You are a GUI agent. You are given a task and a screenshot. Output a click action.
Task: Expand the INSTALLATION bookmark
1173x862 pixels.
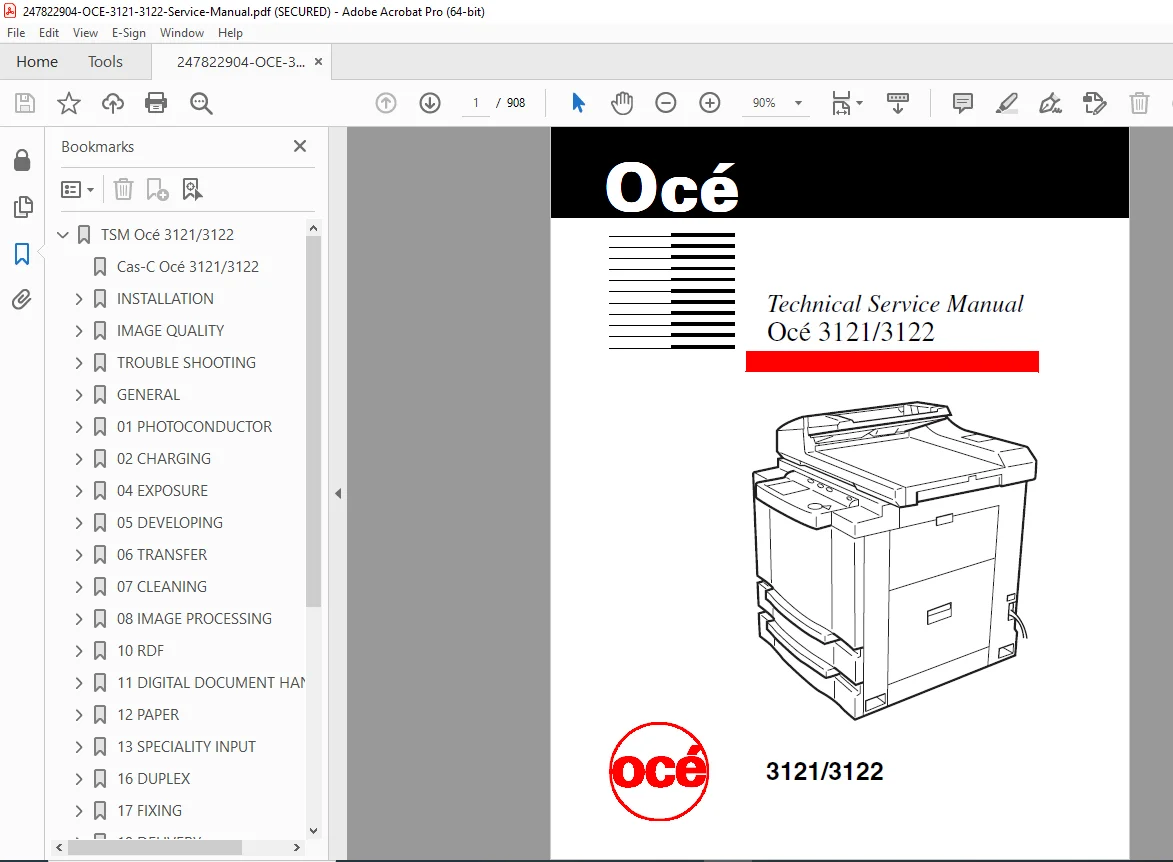pyautogui.click(x=79, y=299)
